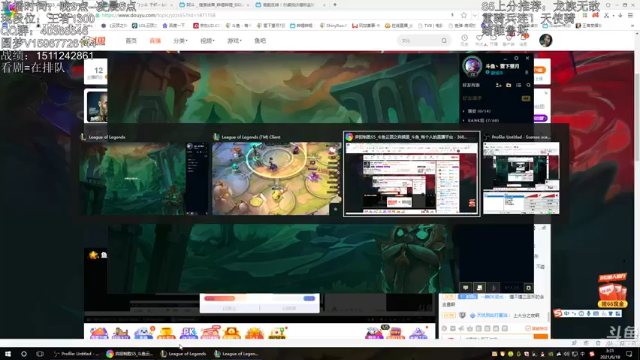Click the add friend icon in LoL panel

coord(498,85)
